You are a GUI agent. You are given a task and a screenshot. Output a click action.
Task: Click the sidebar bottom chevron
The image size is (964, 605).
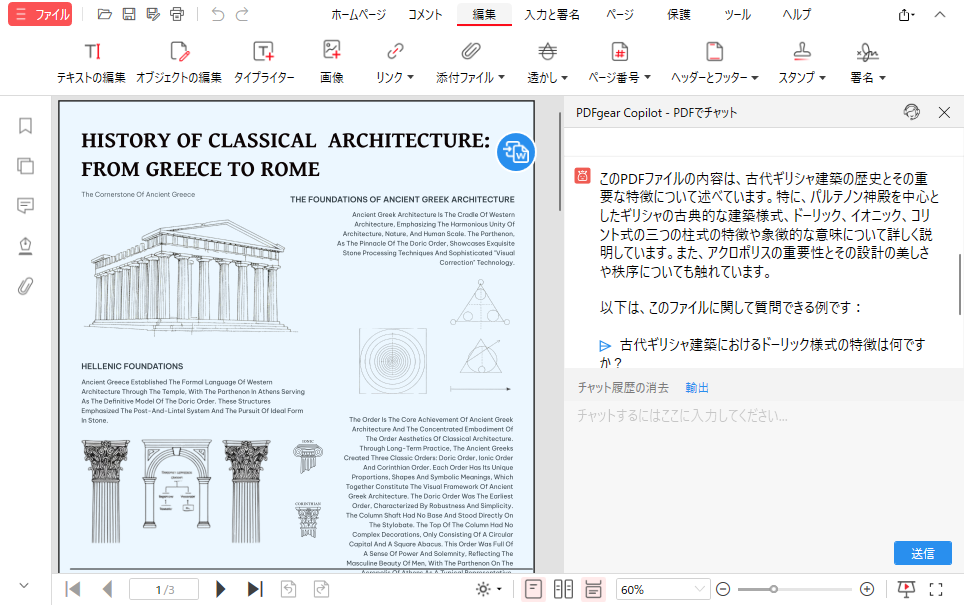click(x=24, y=586)
